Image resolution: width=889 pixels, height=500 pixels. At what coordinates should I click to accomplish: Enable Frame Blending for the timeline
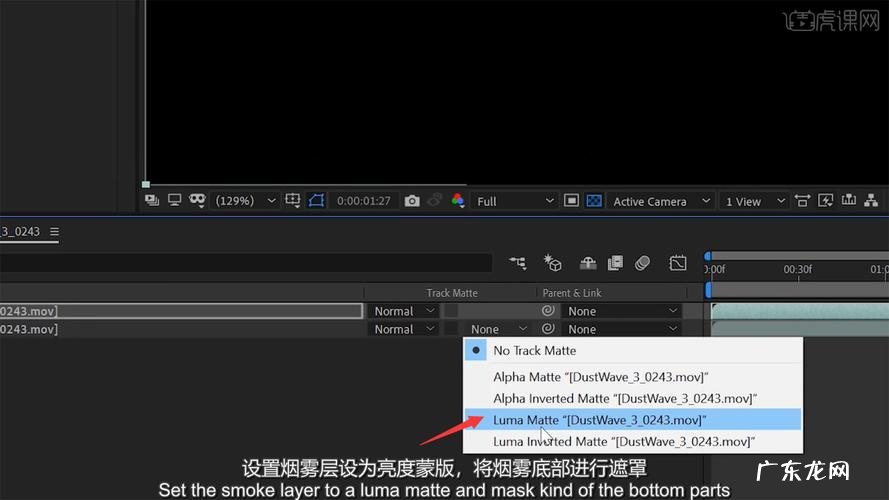[615, 263]
